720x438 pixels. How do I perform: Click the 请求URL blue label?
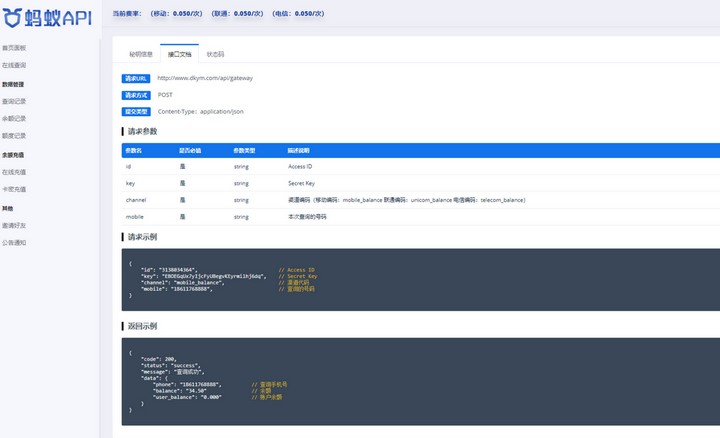(136, 79)
